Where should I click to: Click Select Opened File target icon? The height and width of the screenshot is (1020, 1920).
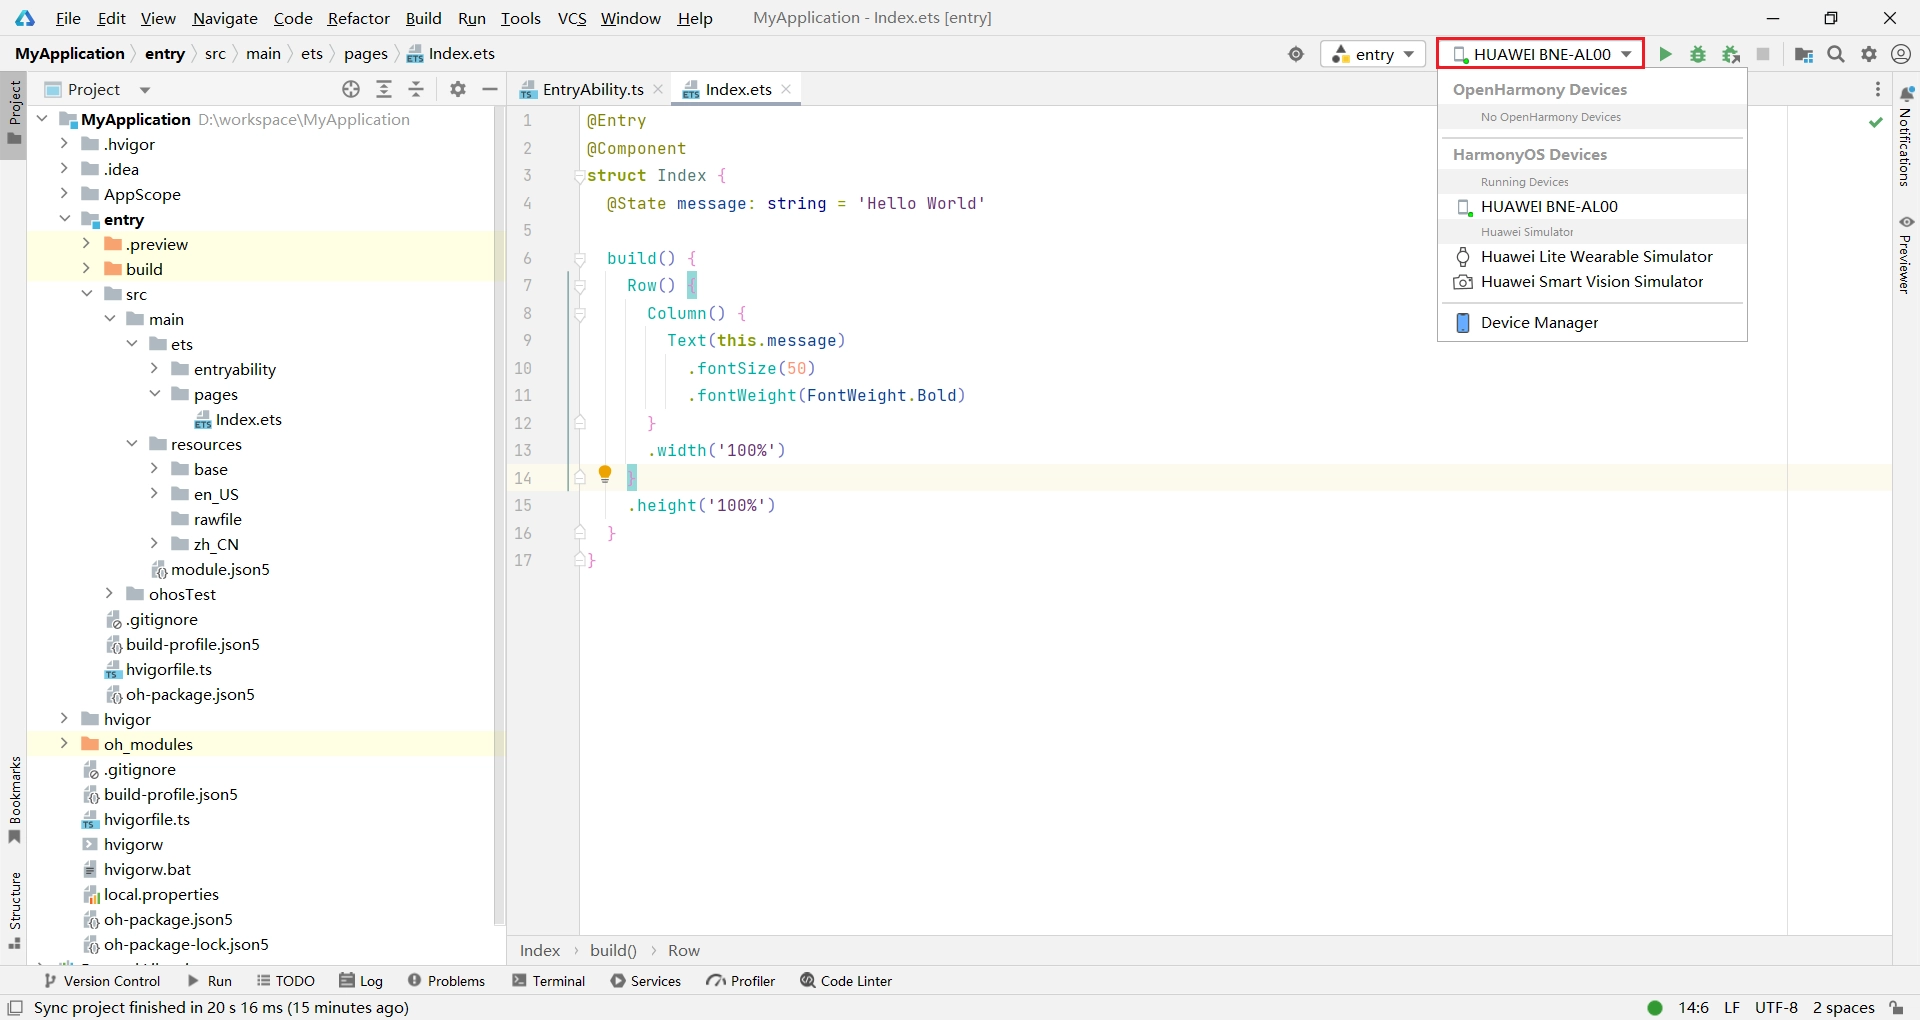[x=351, y=89]
